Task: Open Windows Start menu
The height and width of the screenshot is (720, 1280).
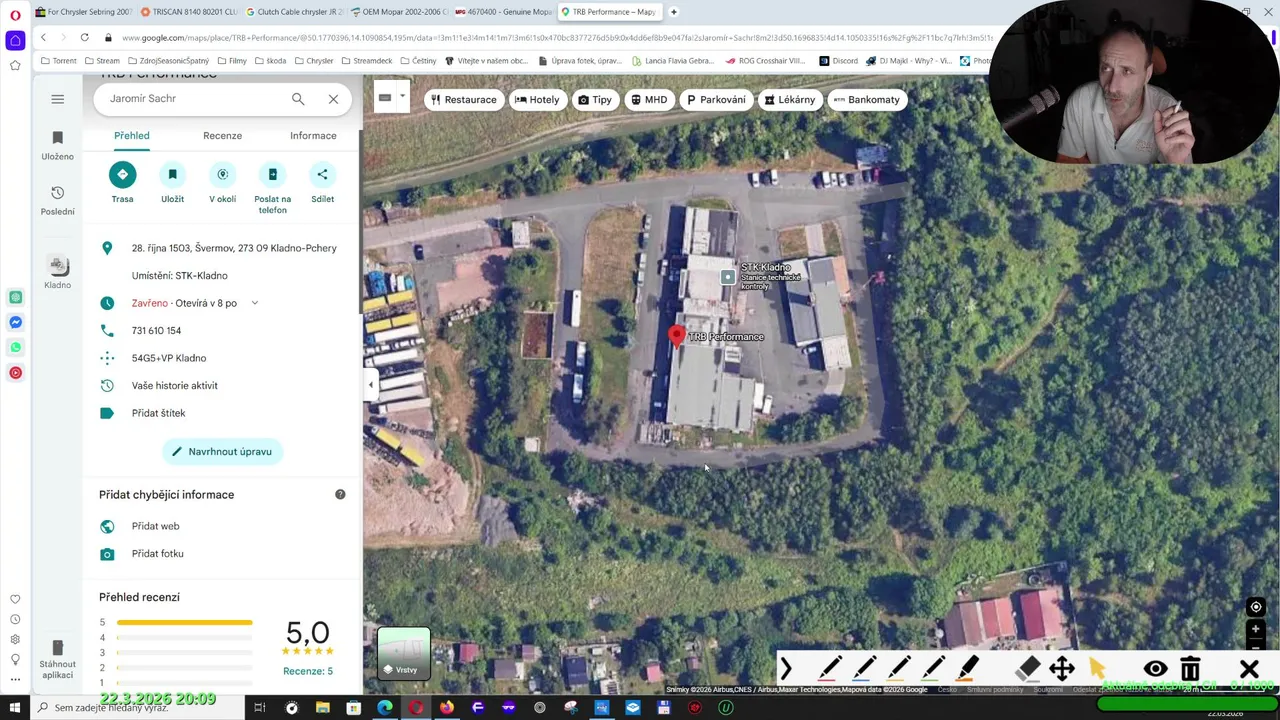Action: pos(15,707)
